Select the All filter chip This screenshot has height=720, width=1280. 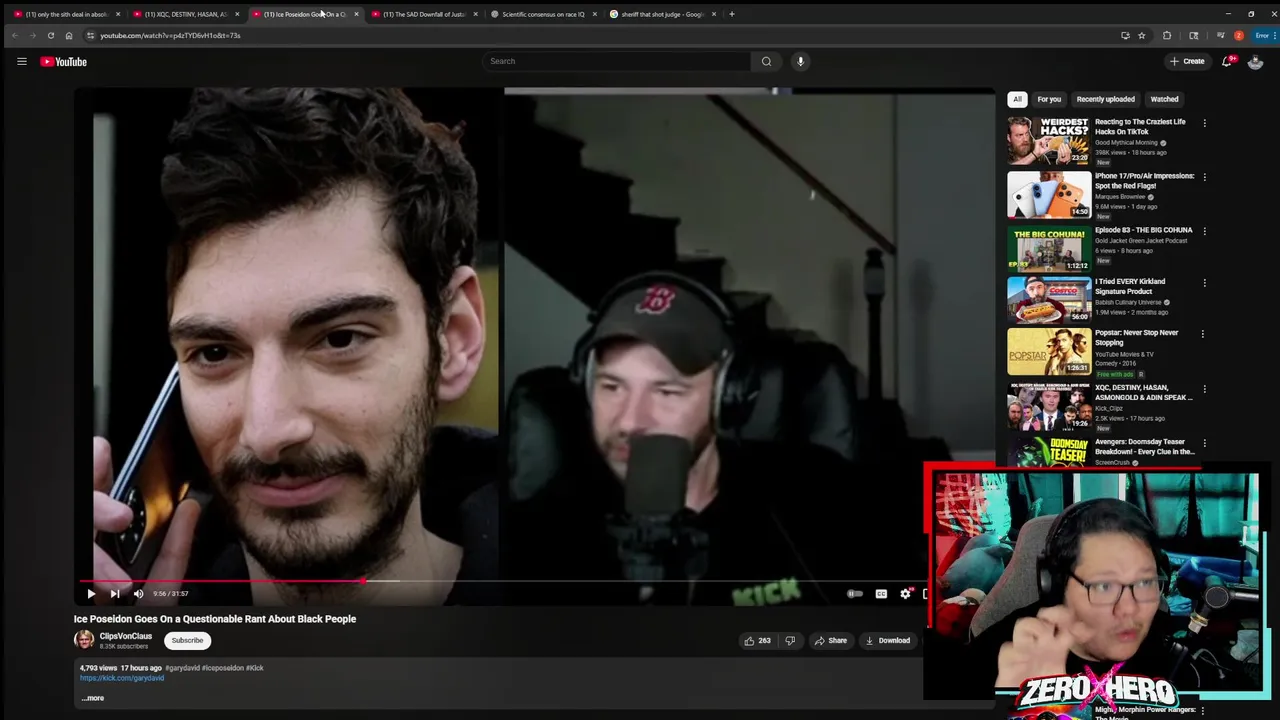click(1017, 99)
